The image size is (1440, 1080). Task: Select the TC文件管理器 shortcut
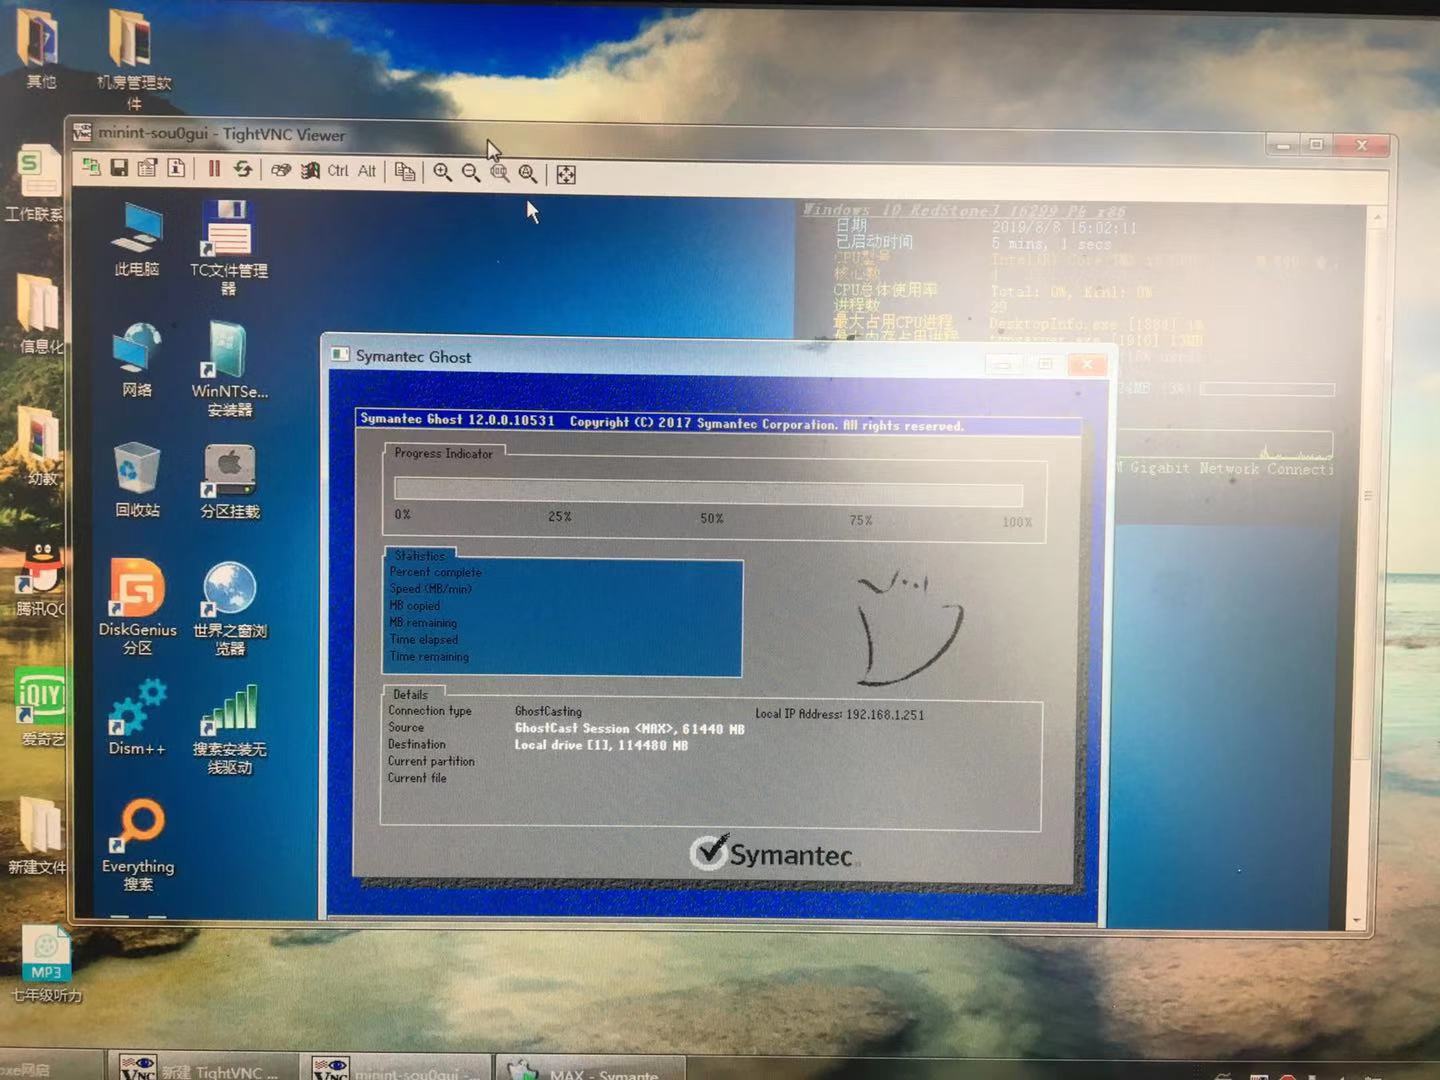[229, 247]
